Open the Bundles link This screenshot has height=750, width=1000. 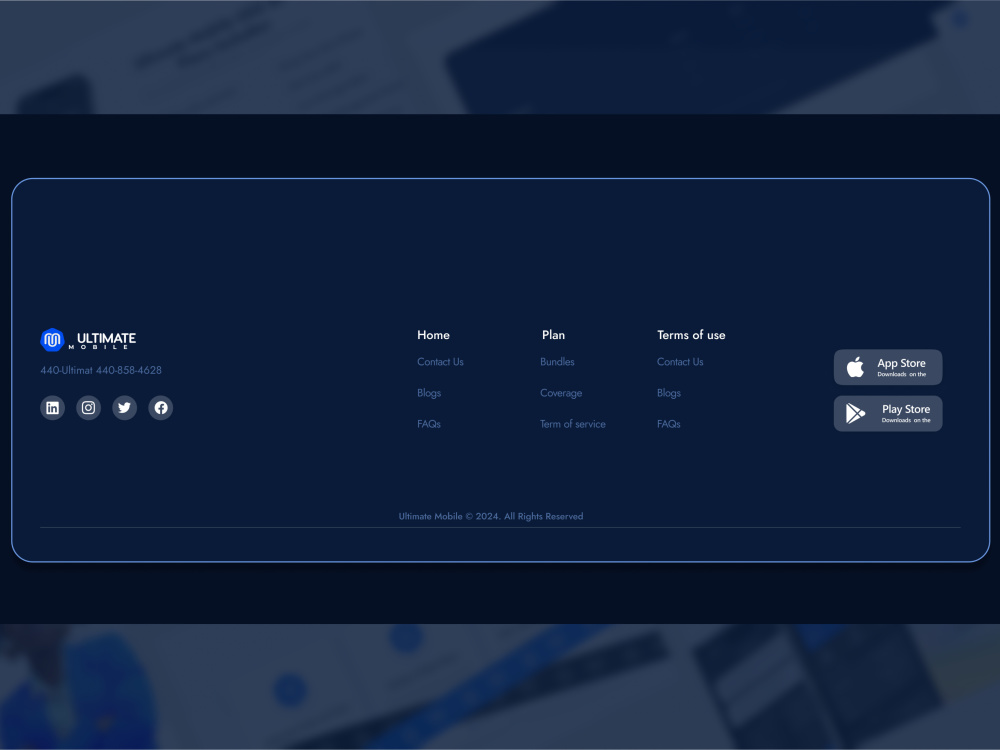pos(557,362)
